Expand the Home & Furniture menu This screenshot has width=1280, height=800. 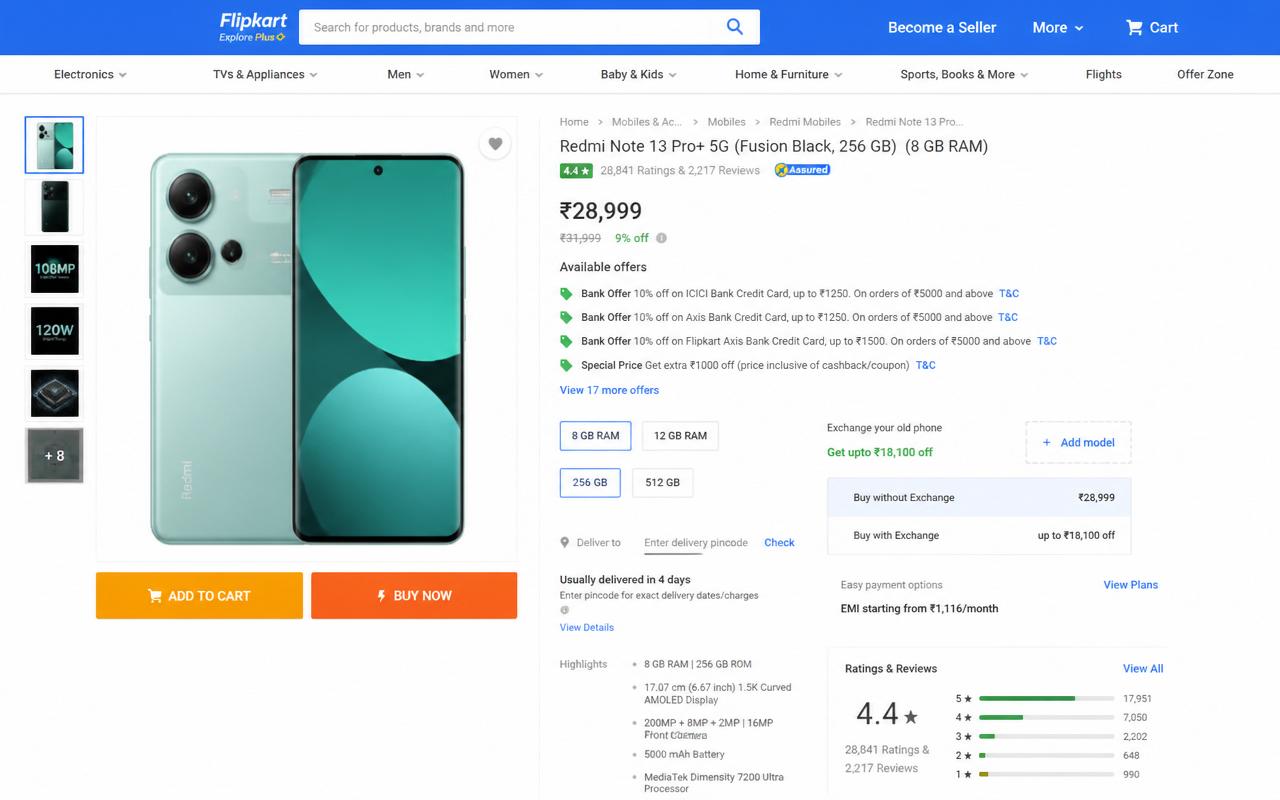click(x=789, y=74)
